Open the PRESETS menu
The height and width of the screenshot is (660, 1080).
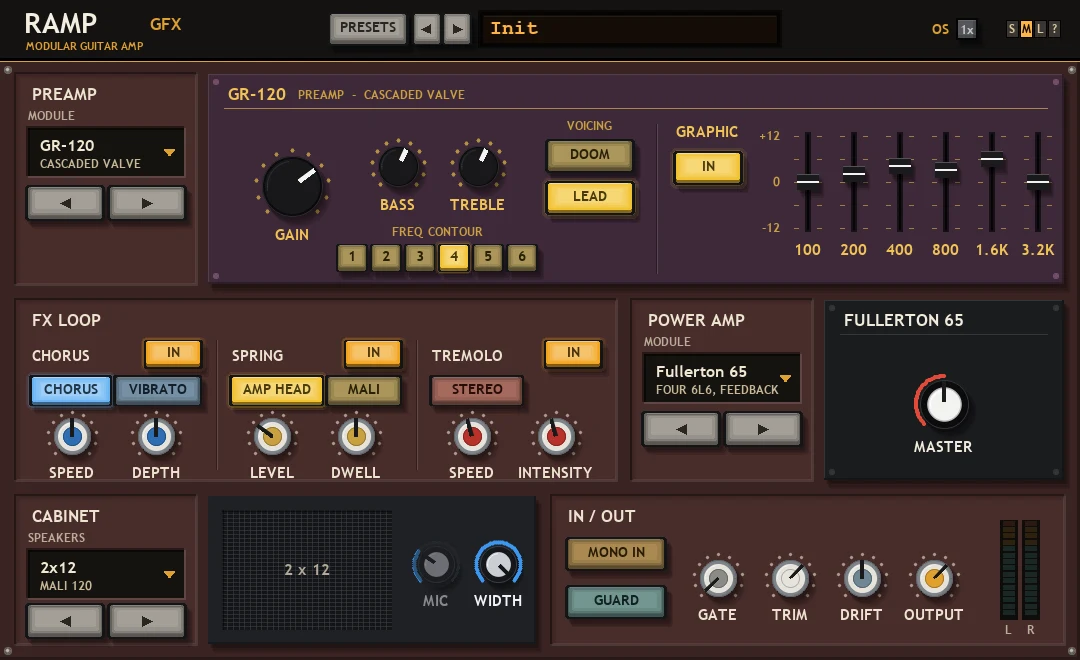(368, 28)
